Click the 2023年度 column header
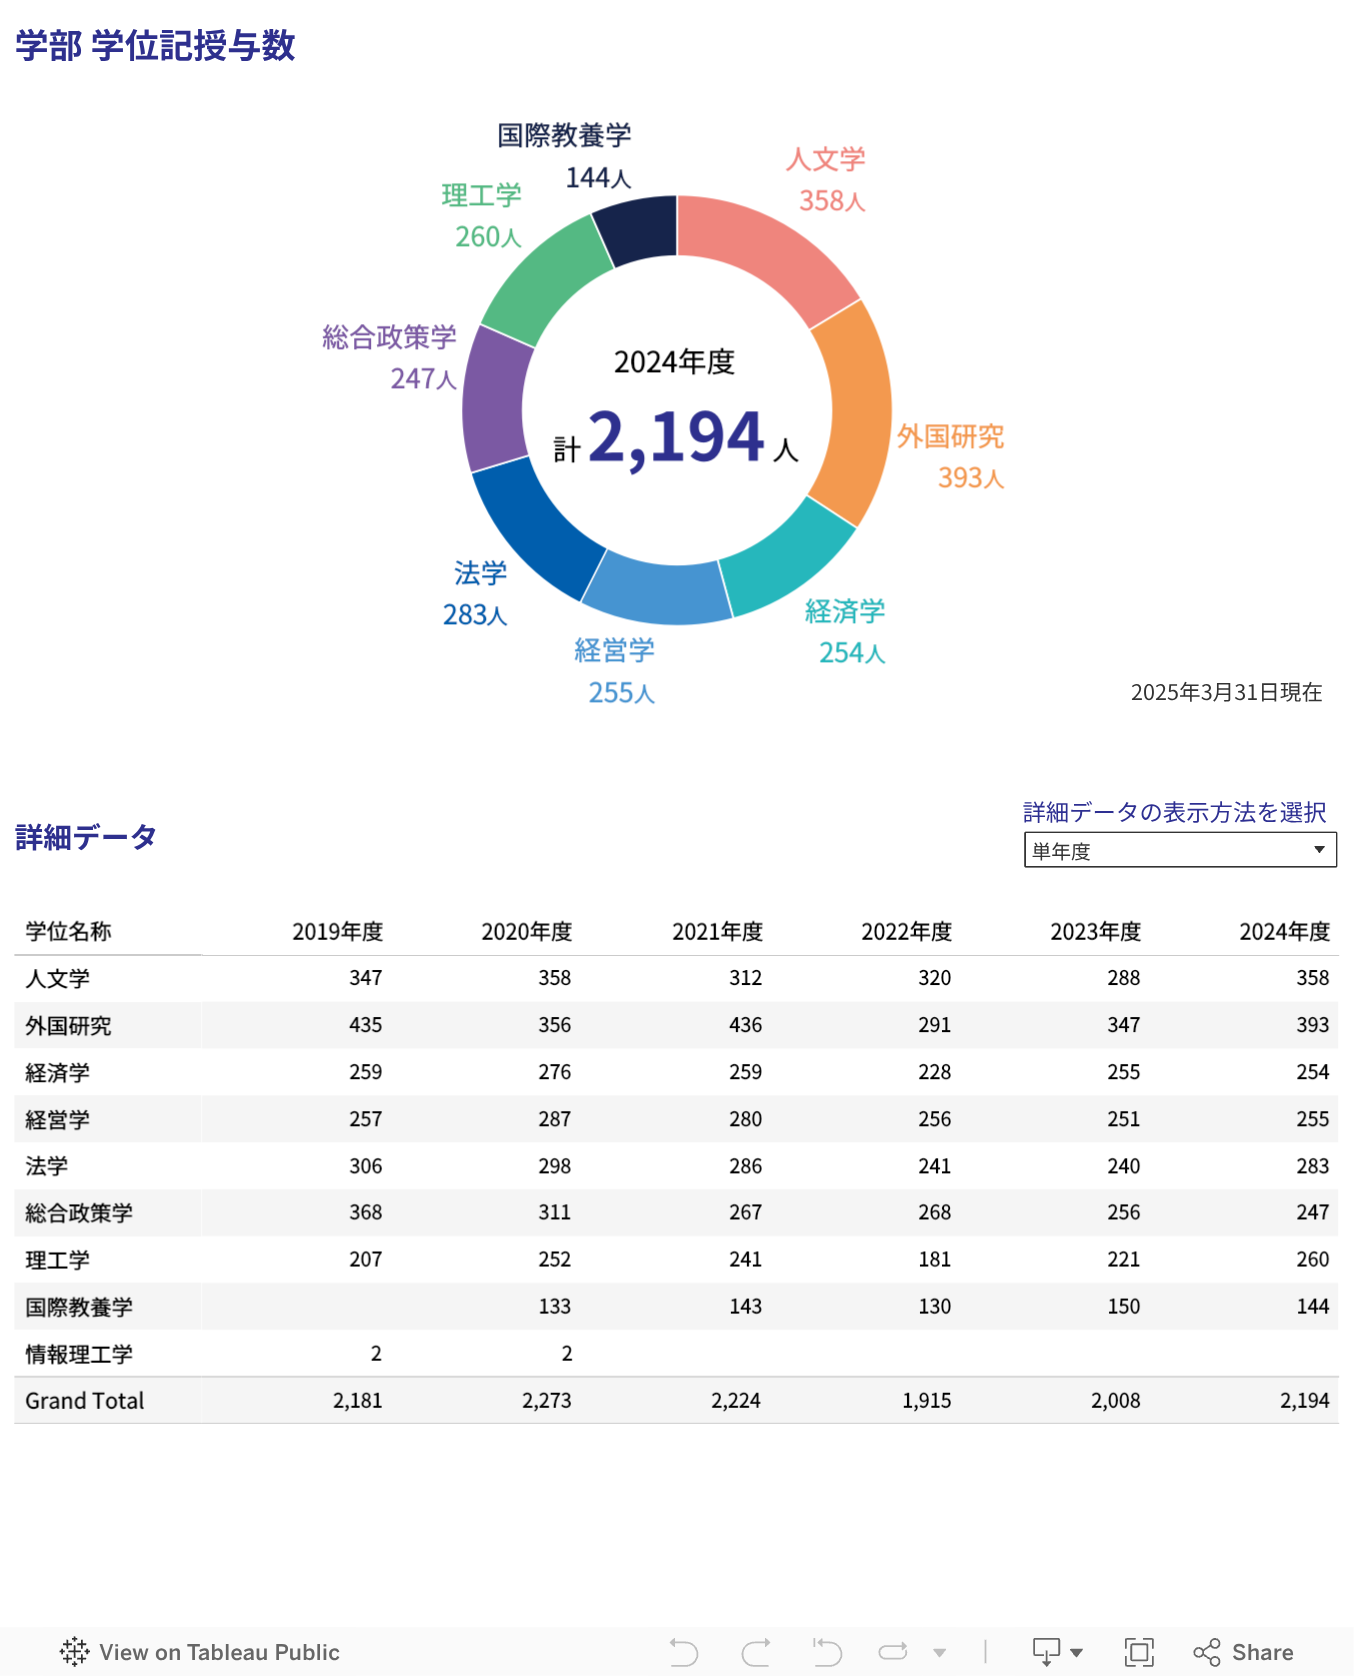The width and height of the screenshot is (1354, 1676). pos(1096,932)
